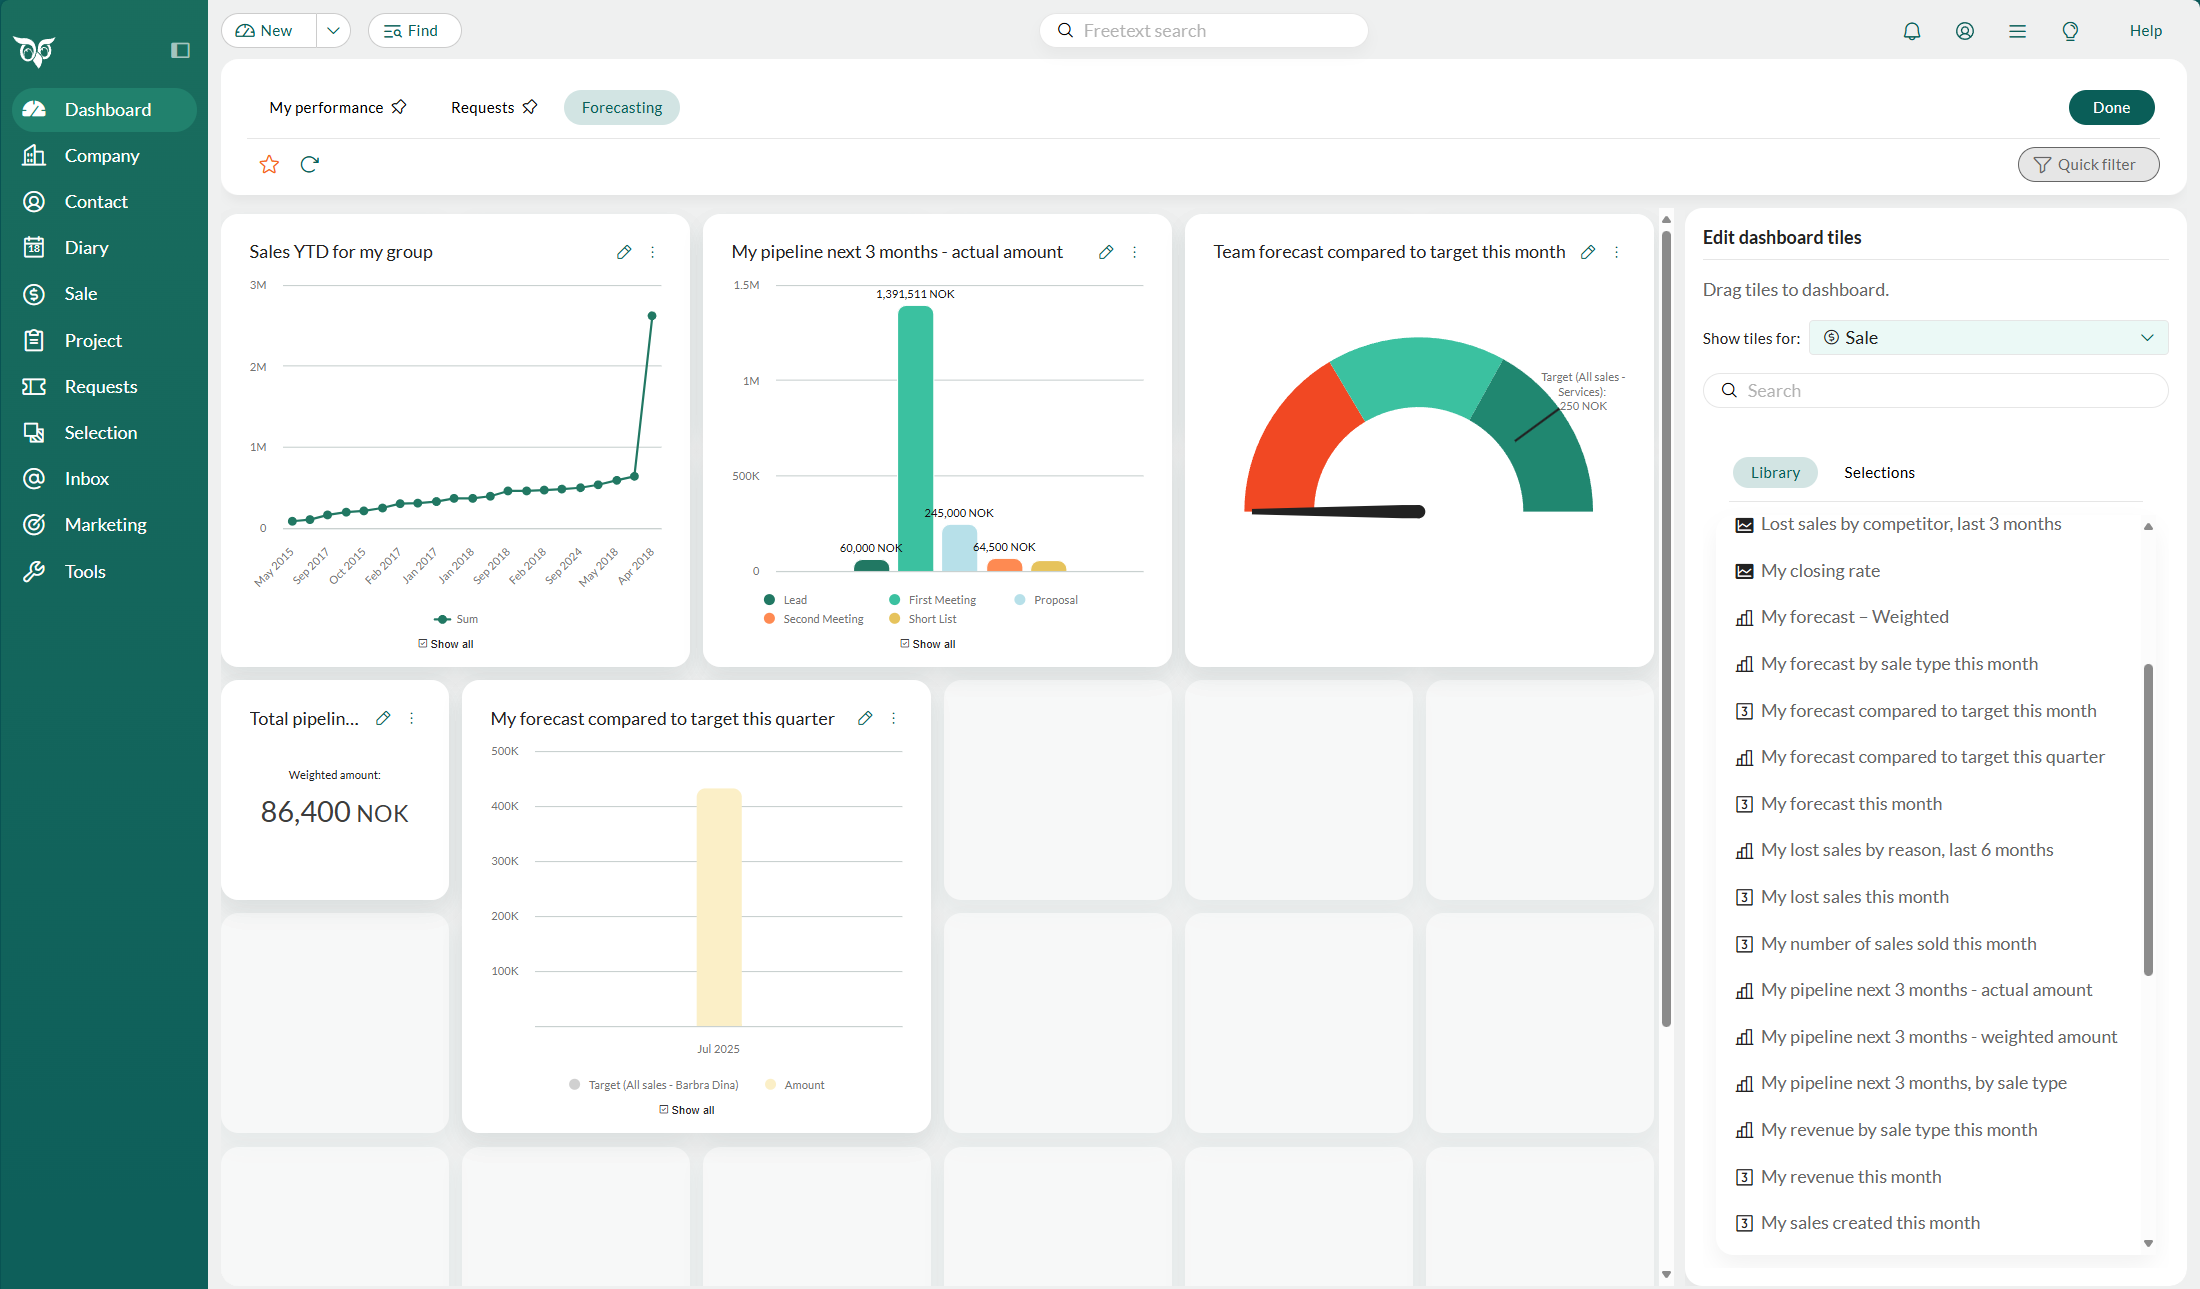Expand the Show tiles for Sale dropdown
2200x1289 pixels.
[x=1988, y=338]
